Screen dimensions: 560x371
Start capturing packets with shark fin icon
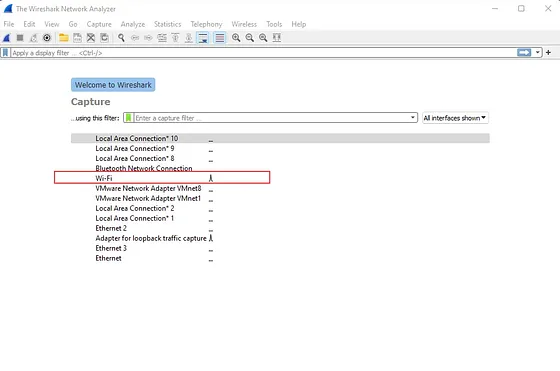tap(6, 37)
